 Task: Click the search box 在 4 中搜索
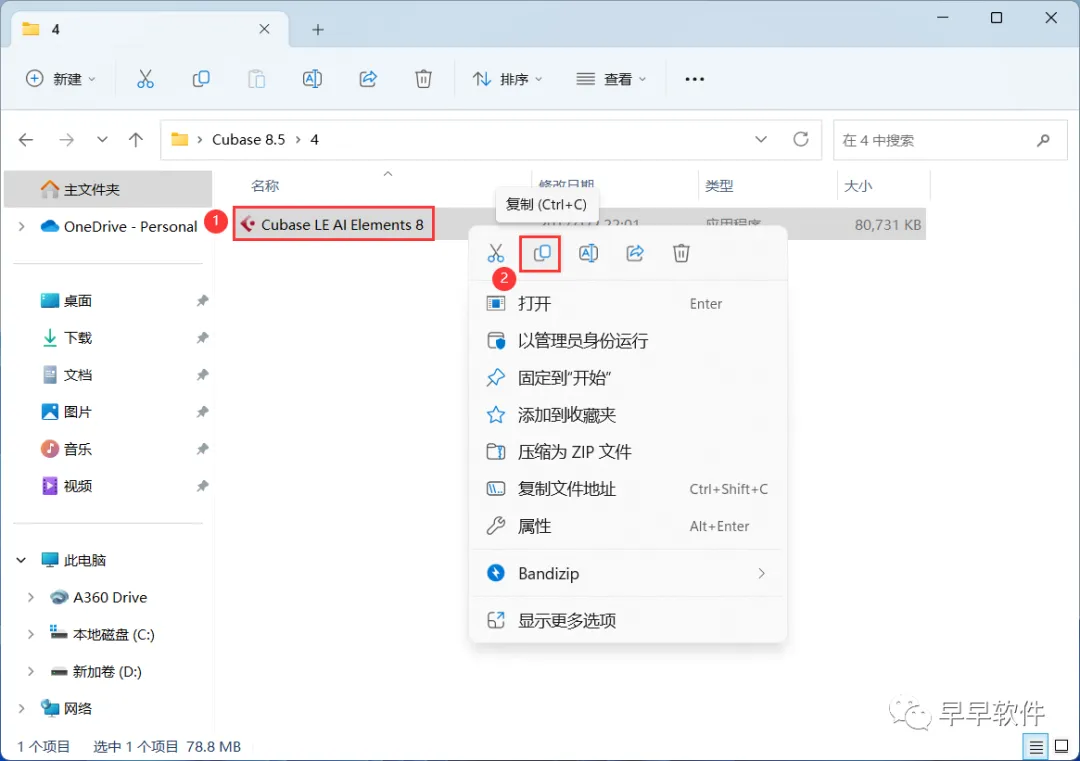[950, 140]
